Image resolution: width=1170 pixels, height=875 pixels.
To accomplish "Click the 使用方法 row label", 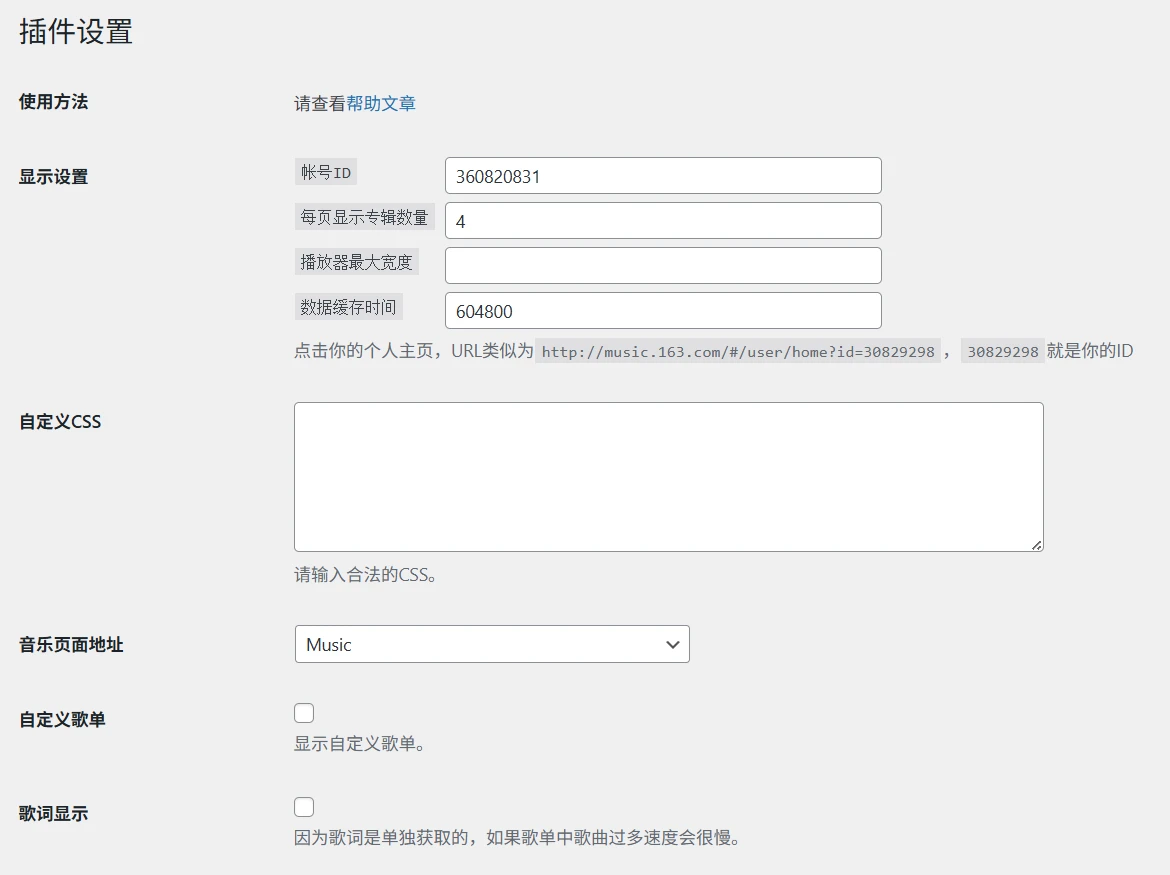I will 54,102.
